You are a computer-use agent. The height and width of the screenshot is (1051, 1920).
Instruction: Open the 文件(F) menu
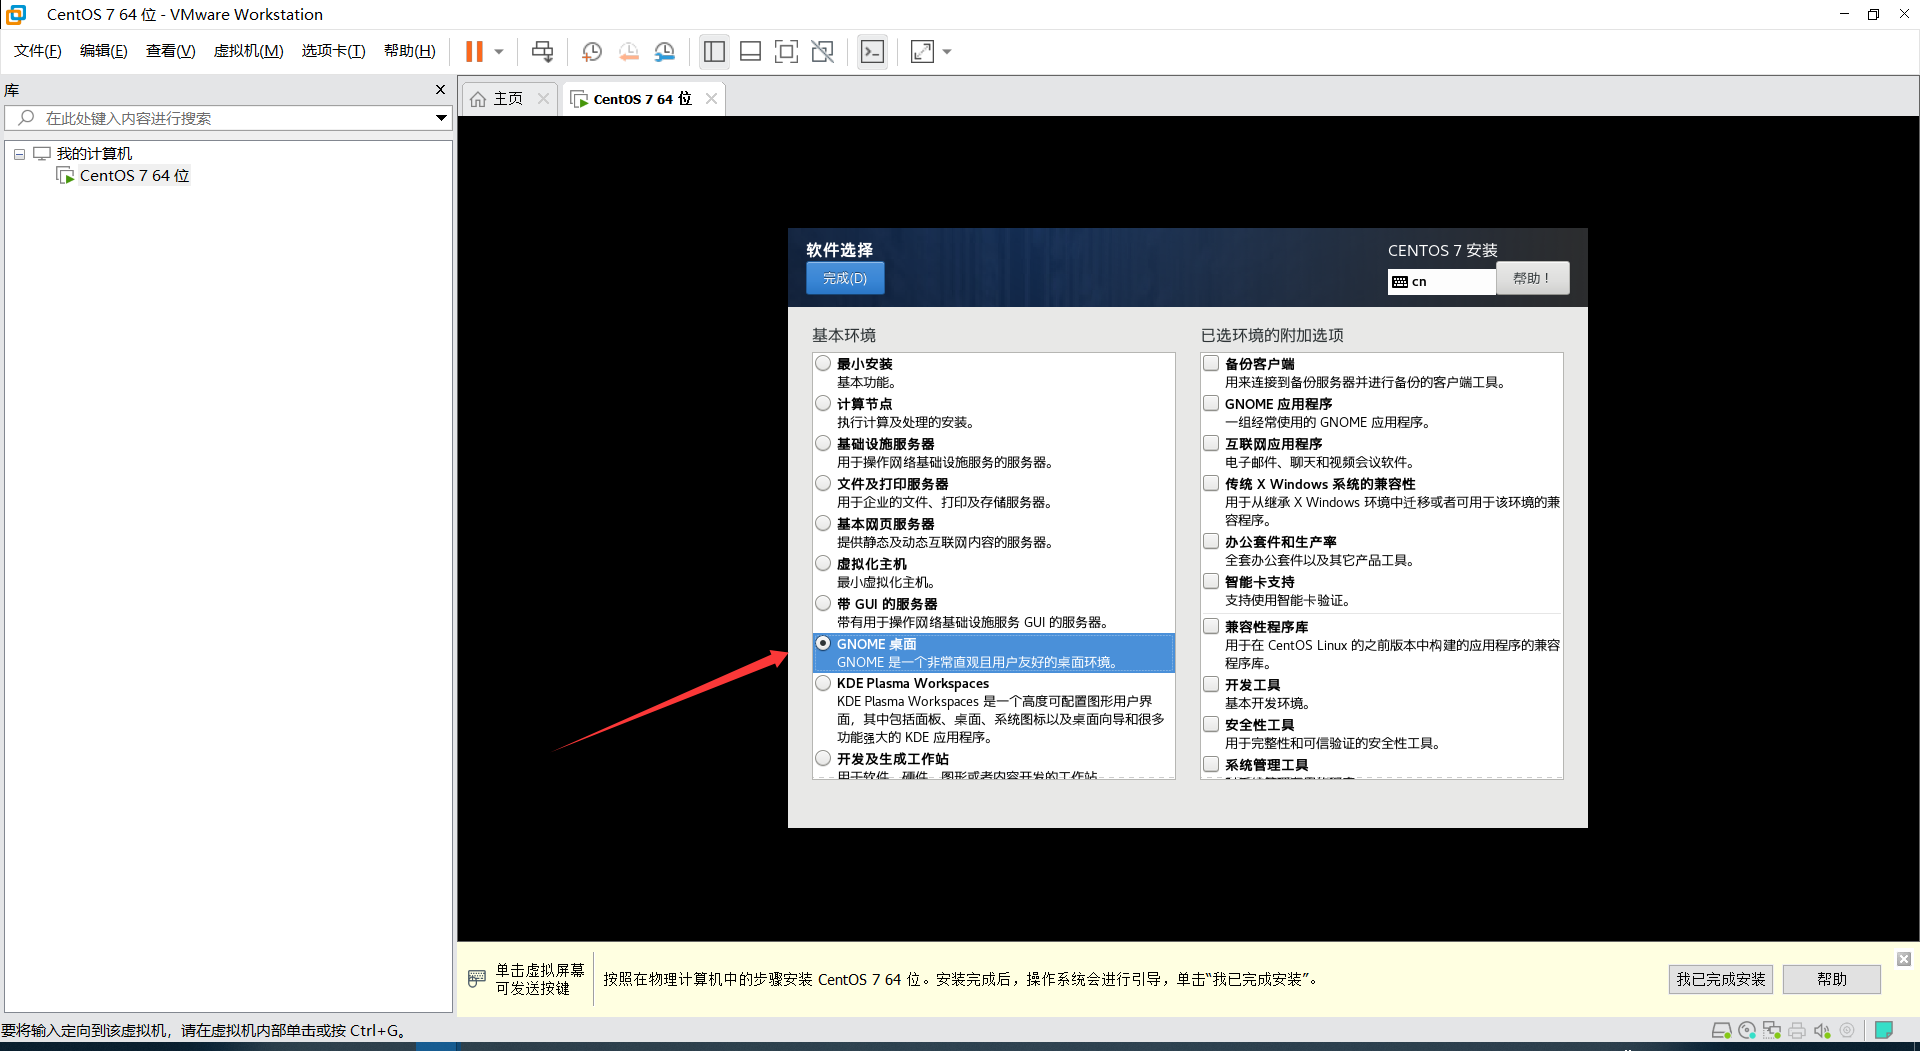tap(38, 51)
